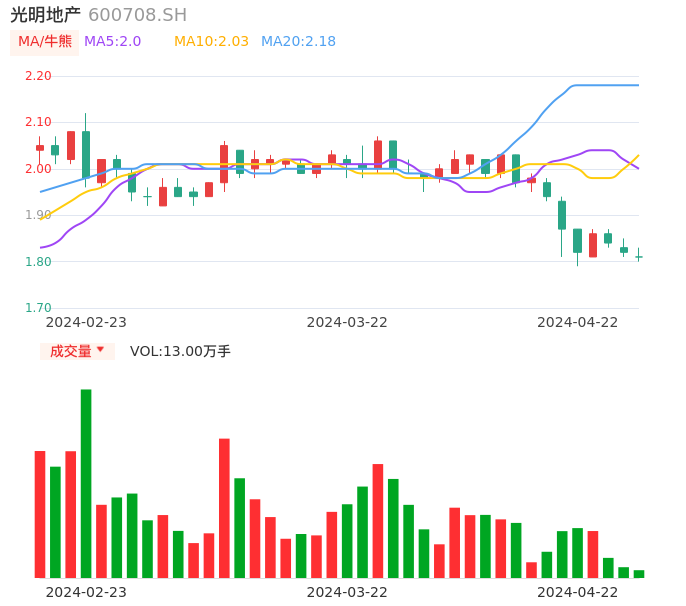This screenshot has width=686, height=606.
Task: Click the VOL:13.00万手 volume readout
Action: 180,351
